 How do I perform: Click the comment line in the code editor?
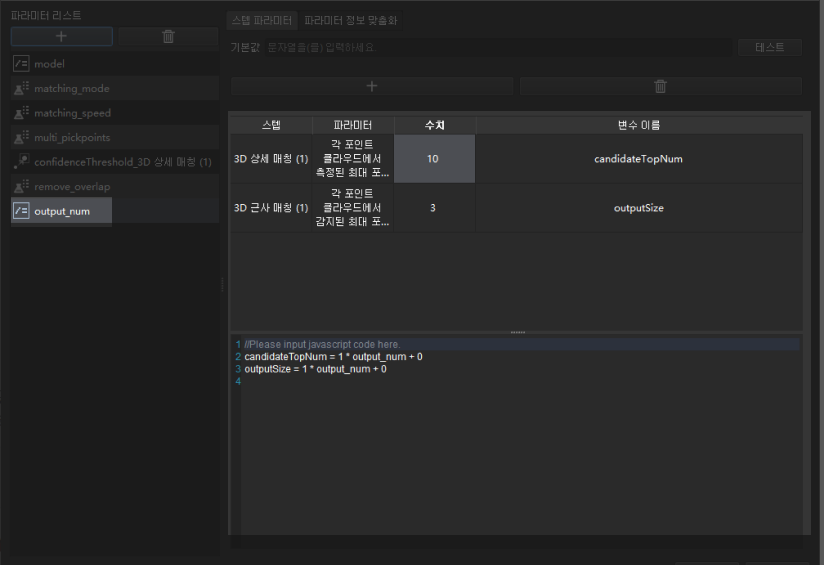[322, 344]
